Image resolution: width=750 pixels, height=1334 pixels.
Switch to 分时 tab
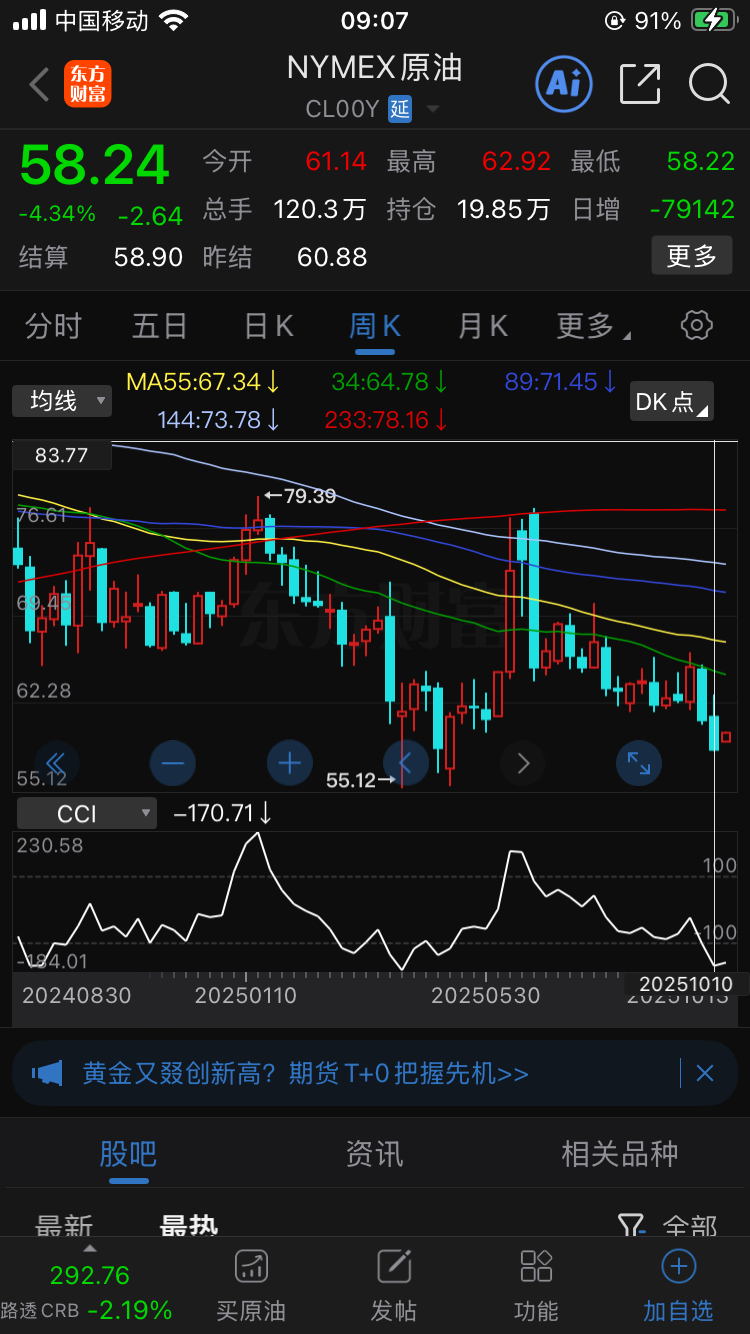pyautogui.click(x=53, y=326)
